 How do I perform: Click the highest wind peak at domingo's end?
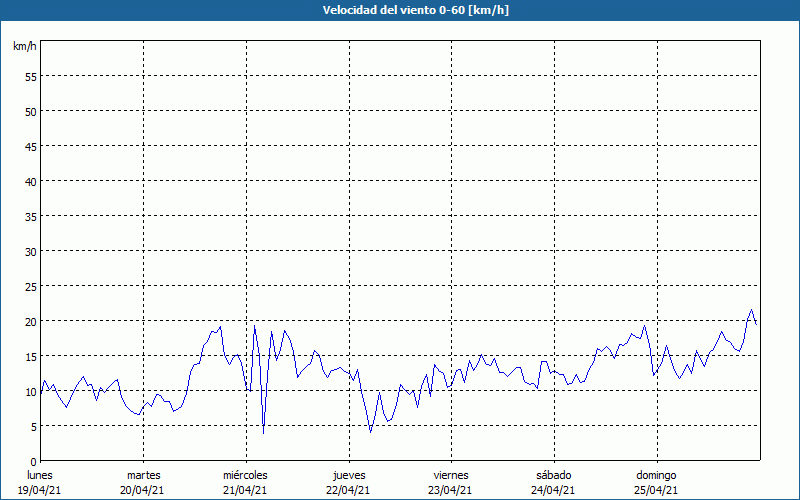pos(751,310)
